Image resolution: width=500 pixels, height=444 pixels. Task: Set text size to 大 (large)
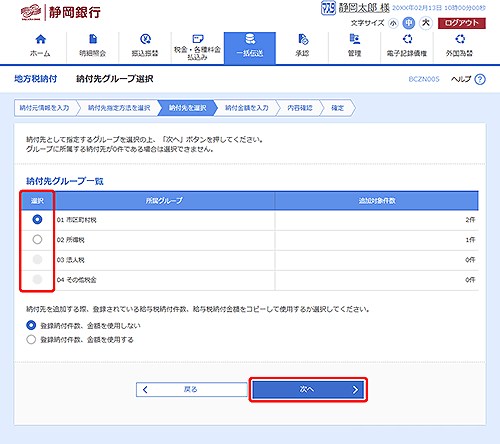pos(426,23)
